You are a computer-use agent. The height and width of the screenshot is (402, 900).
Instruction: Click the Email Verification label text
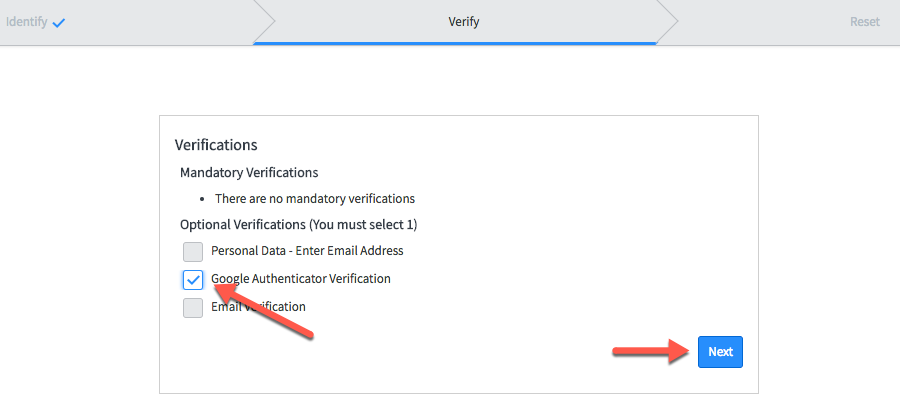point(258,307)
